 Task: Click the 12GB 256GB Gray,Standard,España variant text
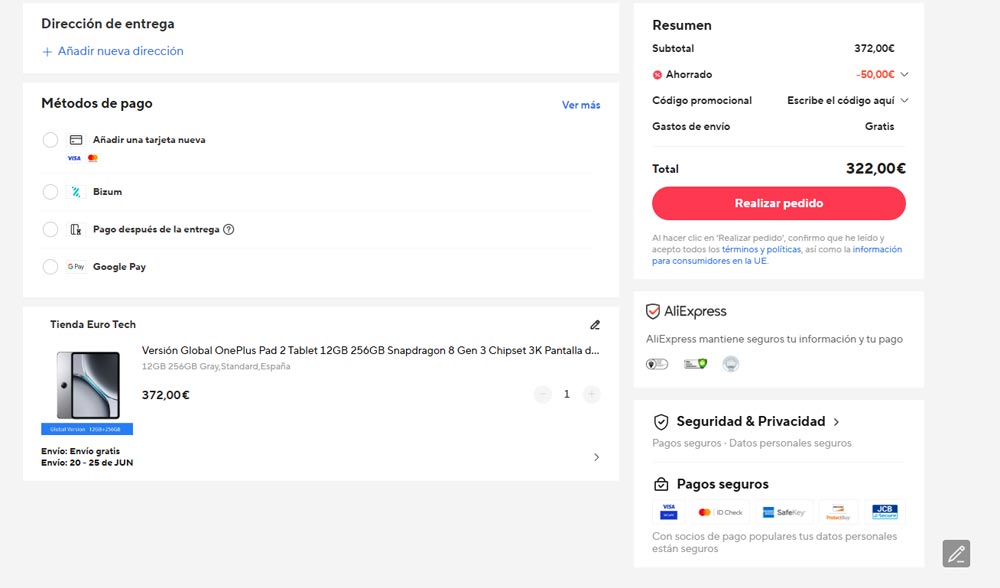[216, 367]
